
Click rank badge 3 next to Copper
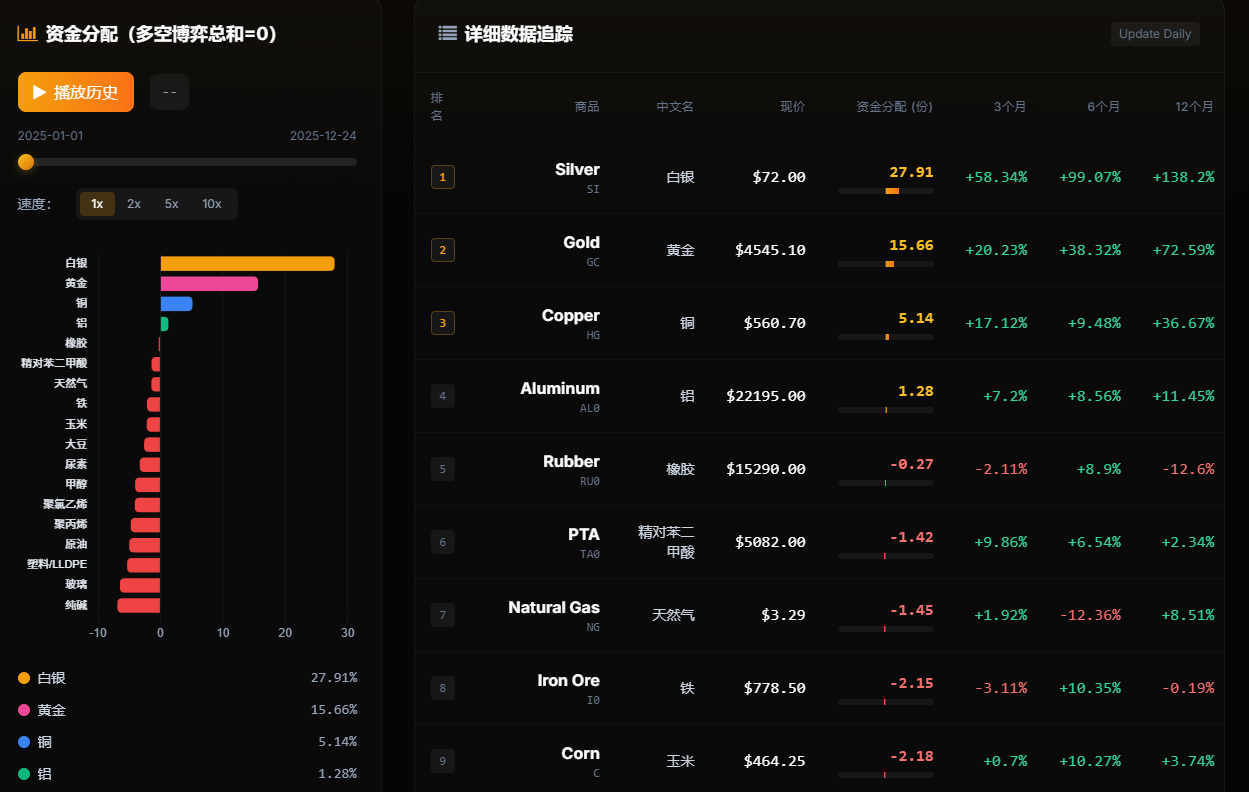[442, 323]
